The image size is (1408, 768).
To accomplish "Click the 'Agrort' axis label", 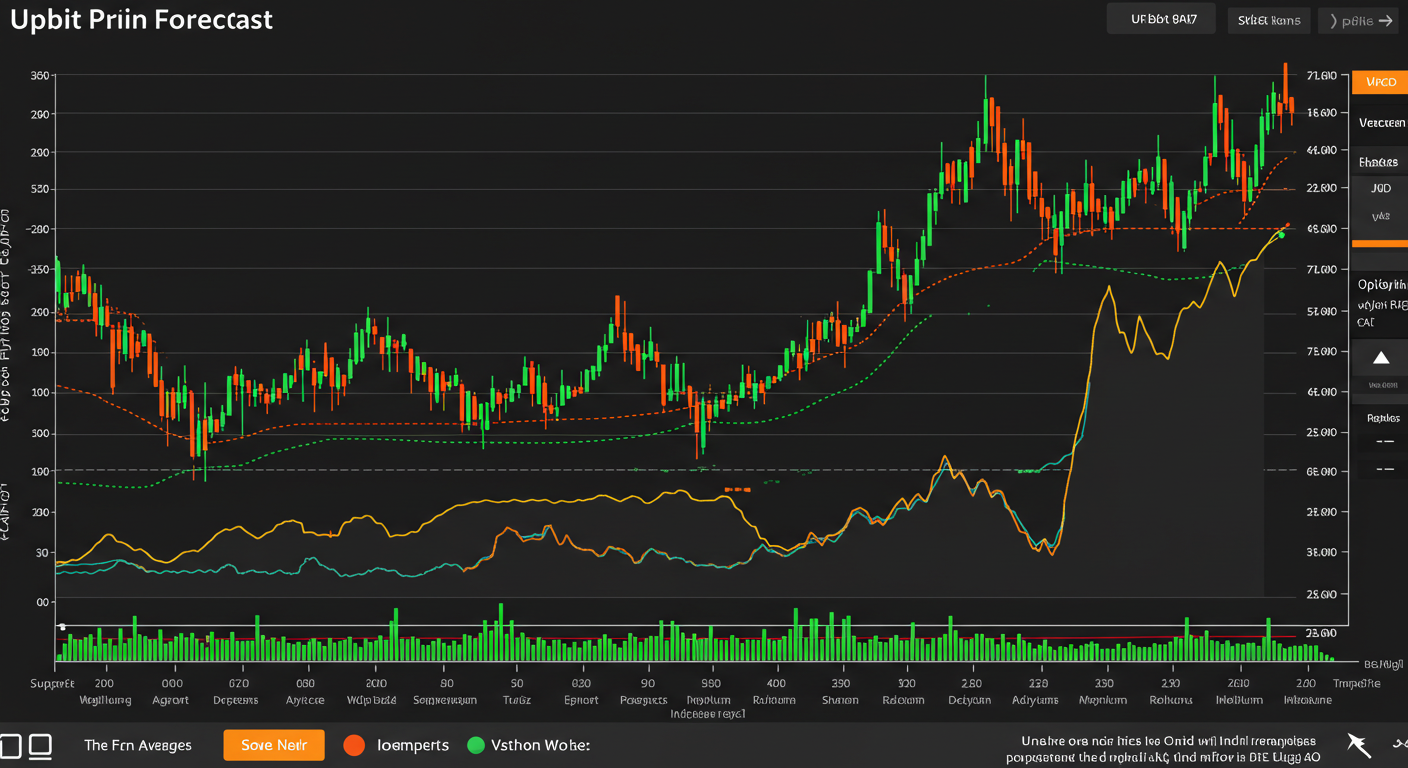I will [x=170, y=700].
